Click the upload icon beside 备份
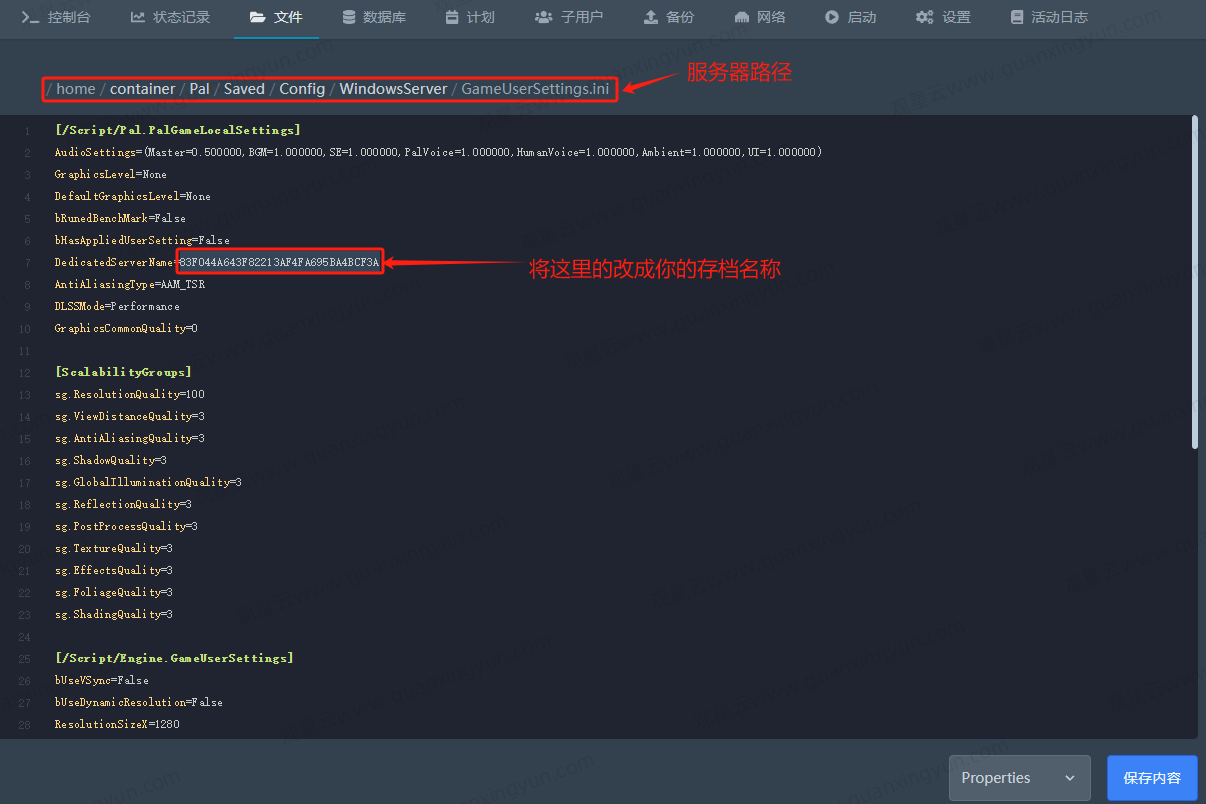 [651, 17]
